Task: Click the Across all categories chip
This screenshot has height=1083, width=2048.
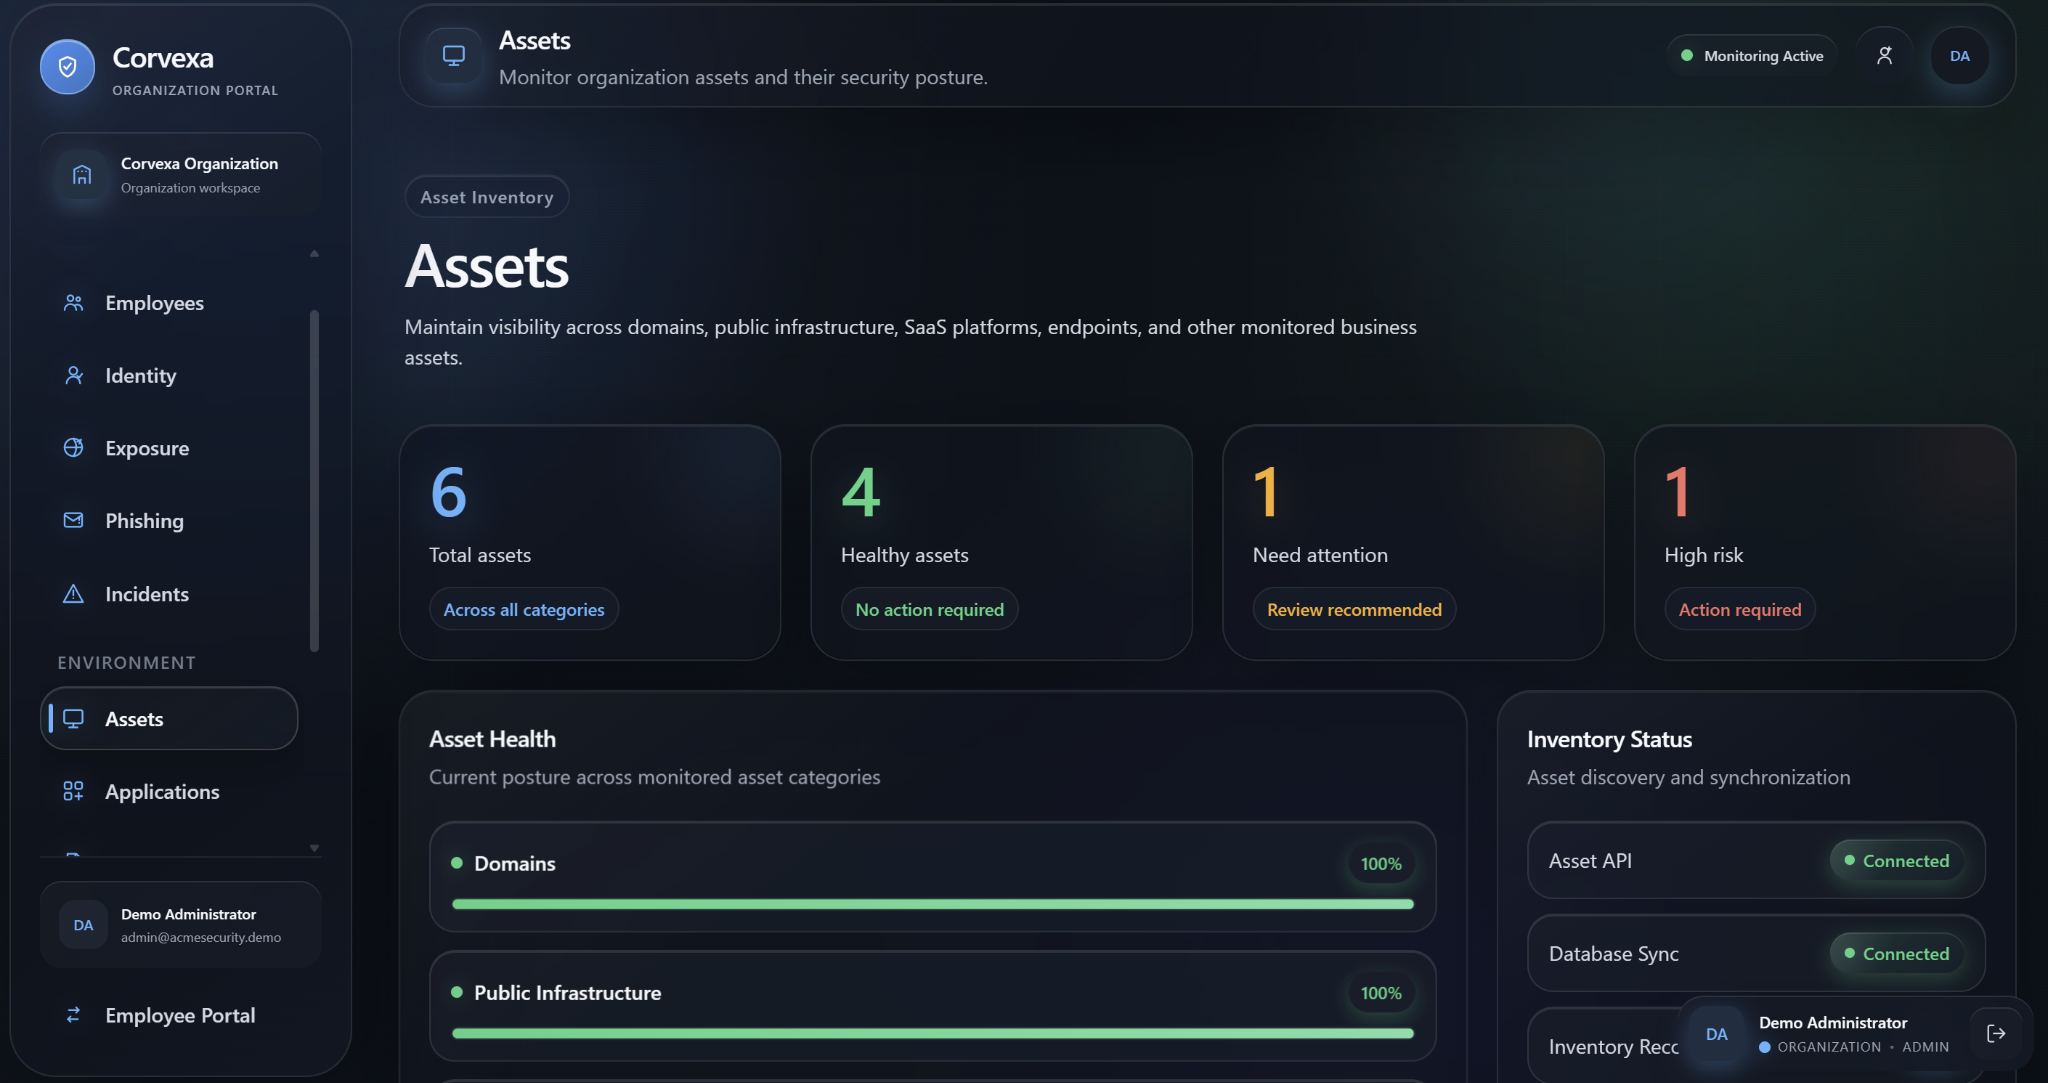Action: tap(524, 609)
